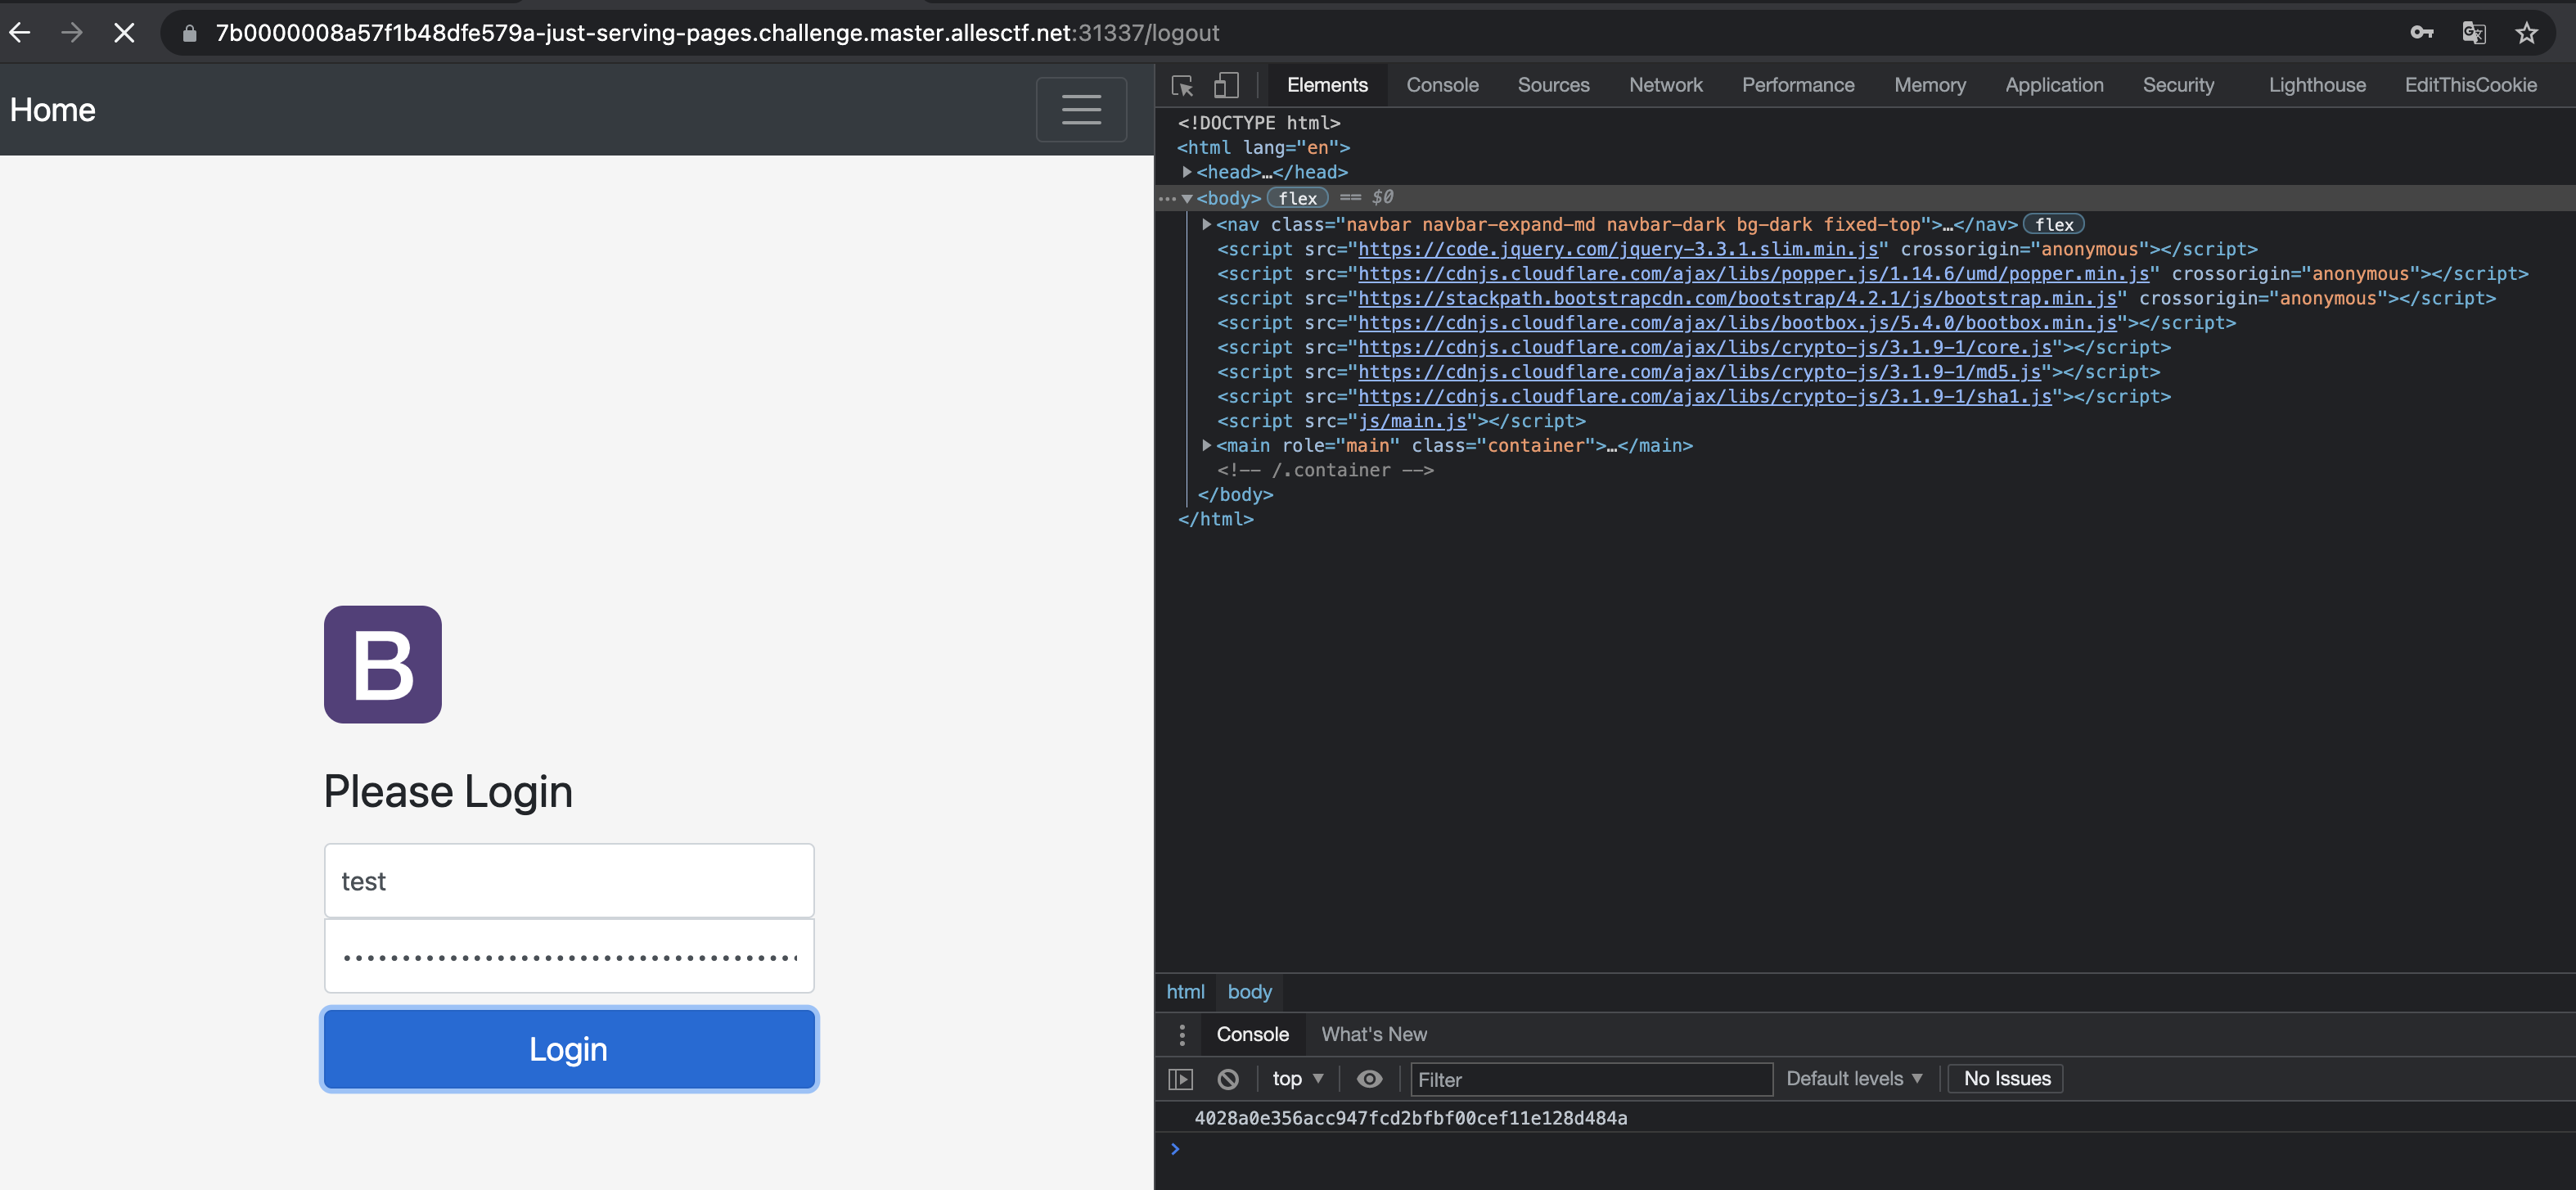The width and height of the screenshot is (2576, 1190).
Task: Click the Bootstrap B logo
Action: pyautogui.click(x=383, y=664)
